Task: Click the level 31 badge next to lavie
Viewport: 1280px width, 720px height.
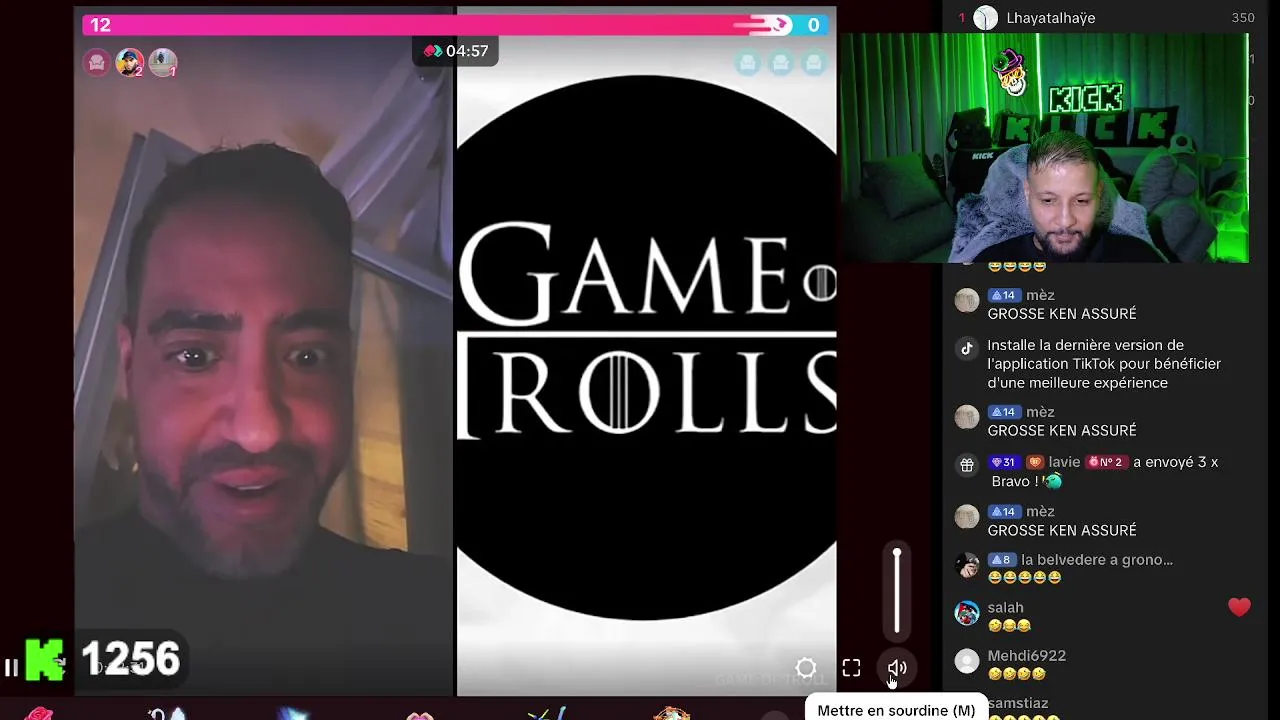Action: [1004, 462]
